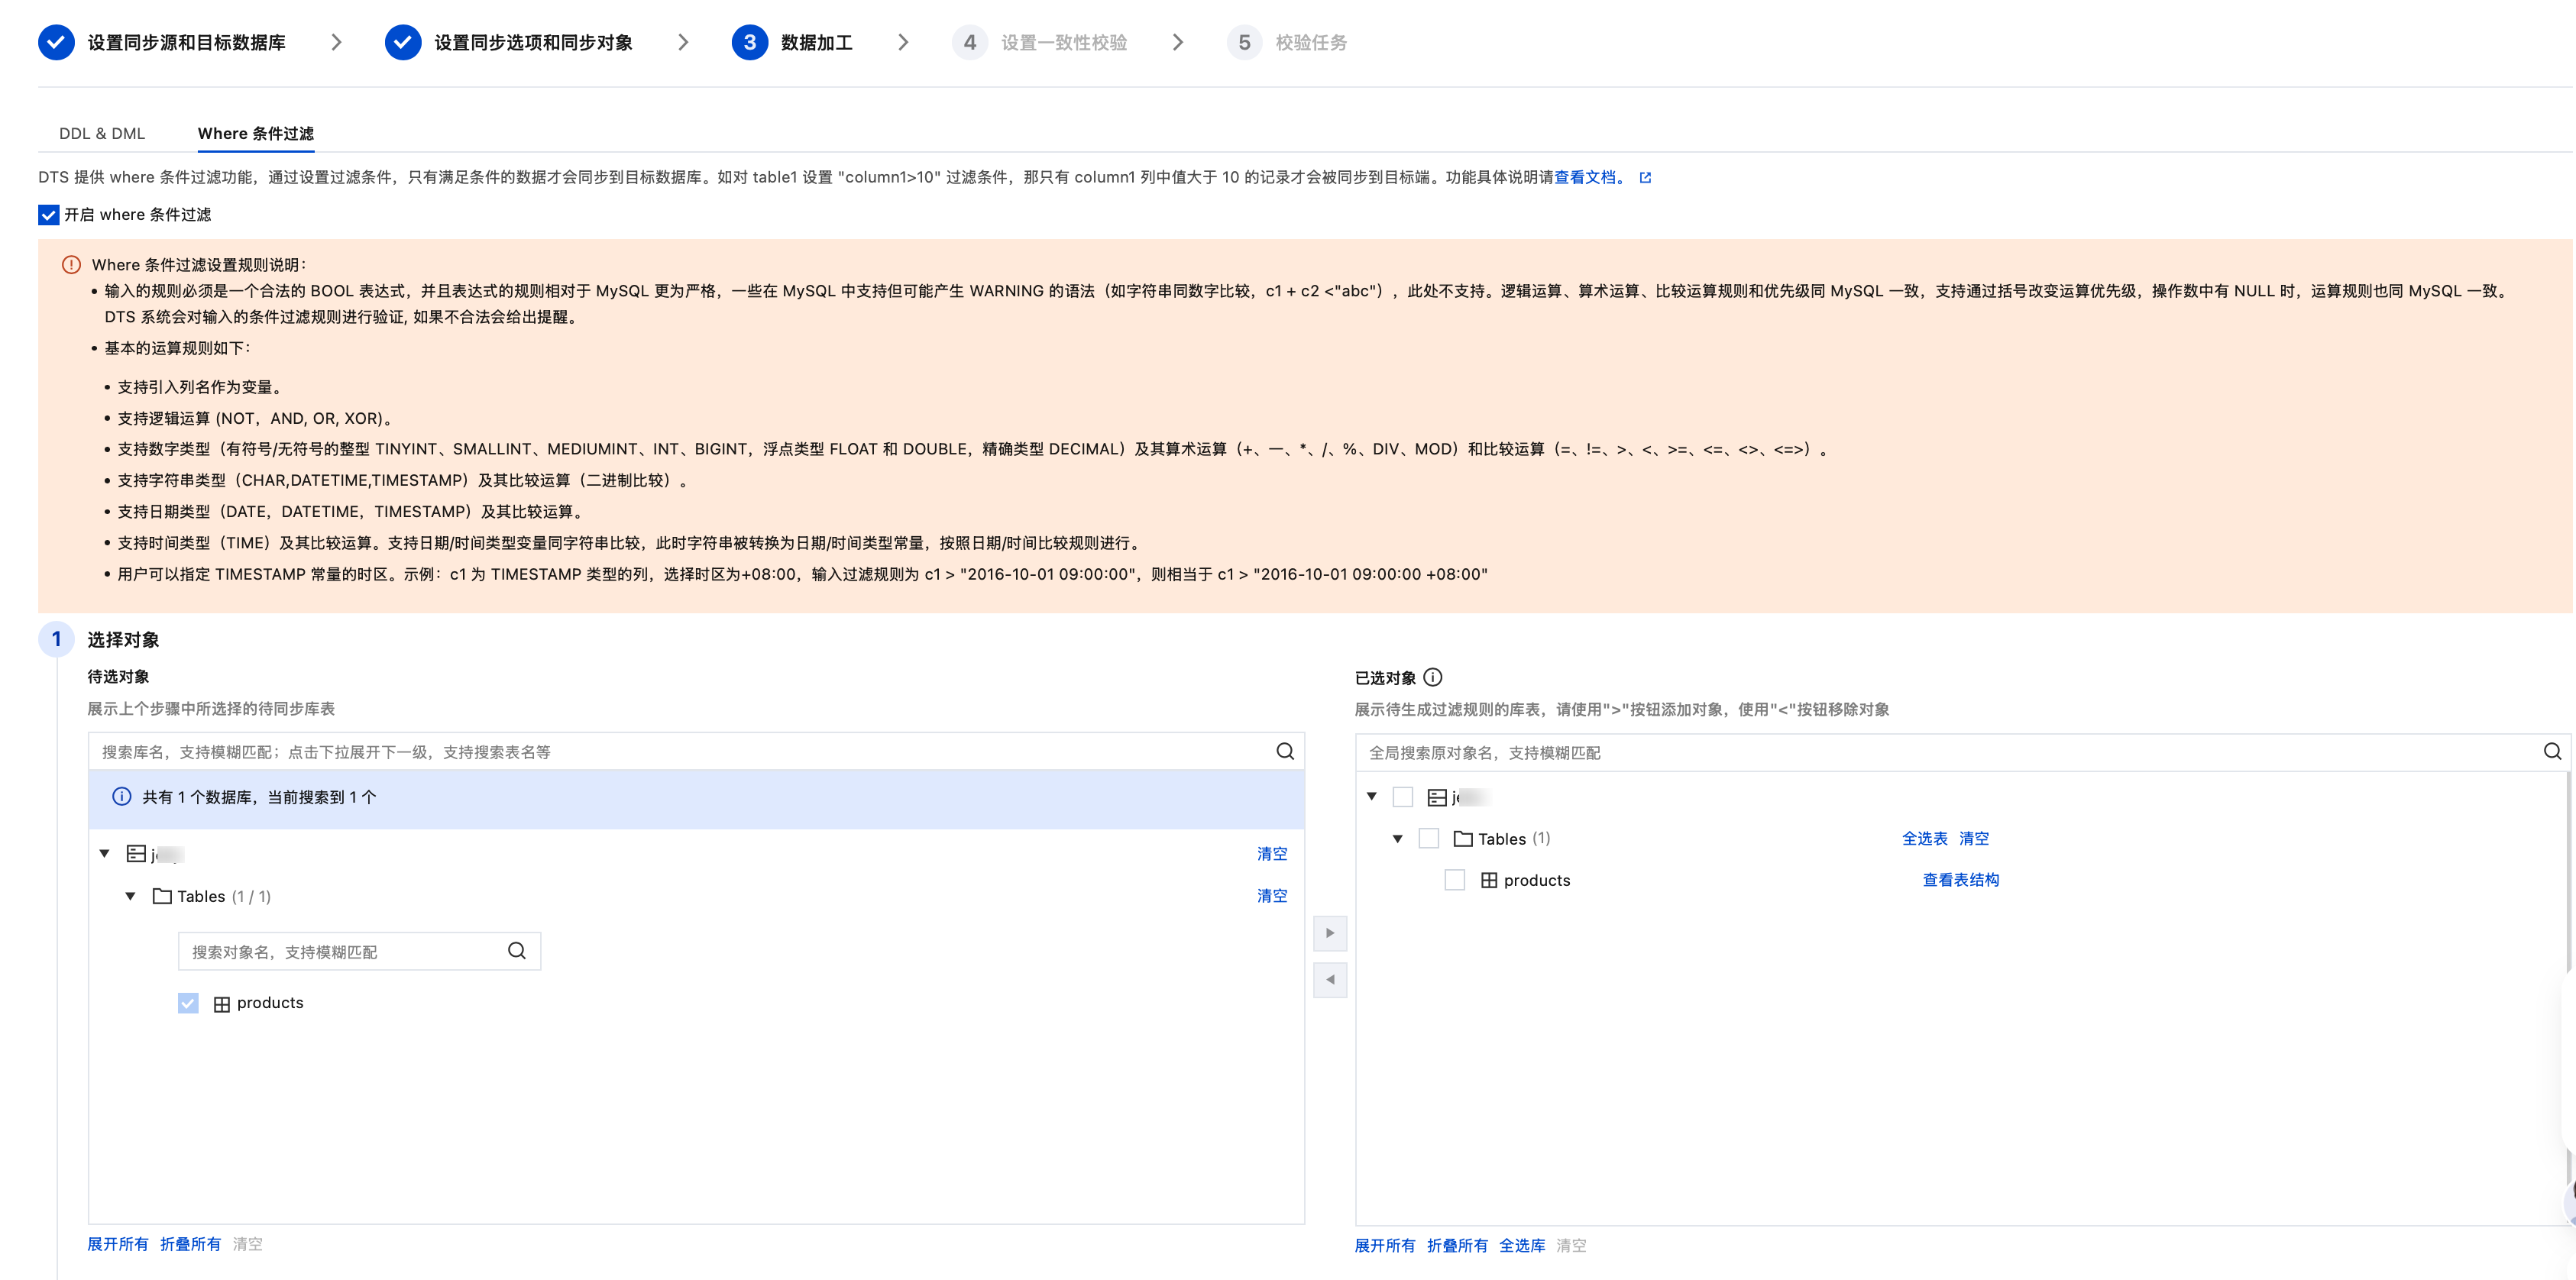Image resolution: width=2576 pixels, height=1280 pixels.
Task: Go to step 设置同步源和目标数据库
Action: pos(187,43)
